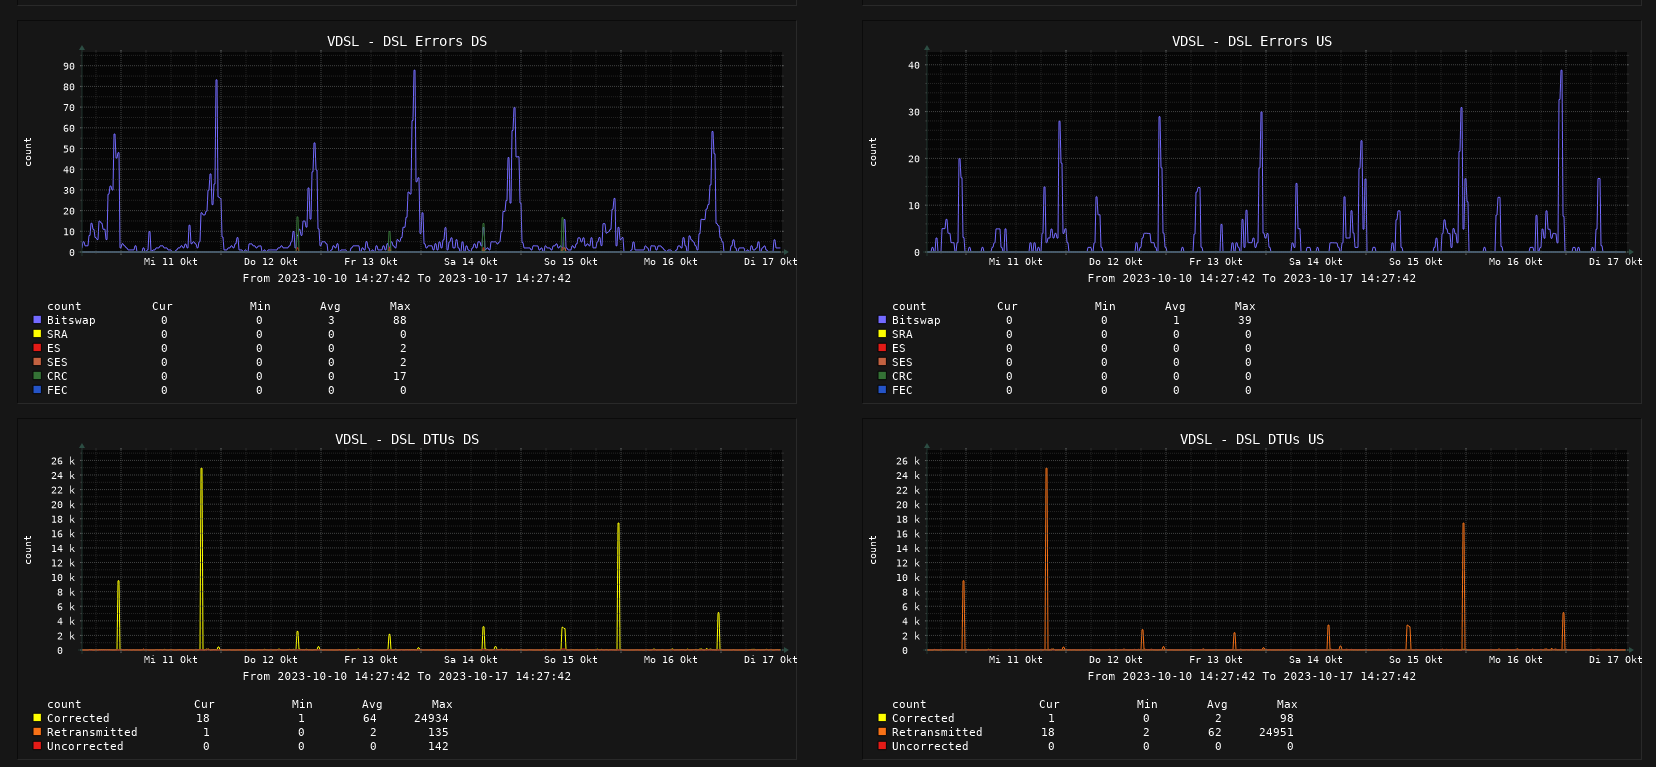
Task: Click the CRC color swatch in DSL Errors DS legend
Action: (37, 376)
